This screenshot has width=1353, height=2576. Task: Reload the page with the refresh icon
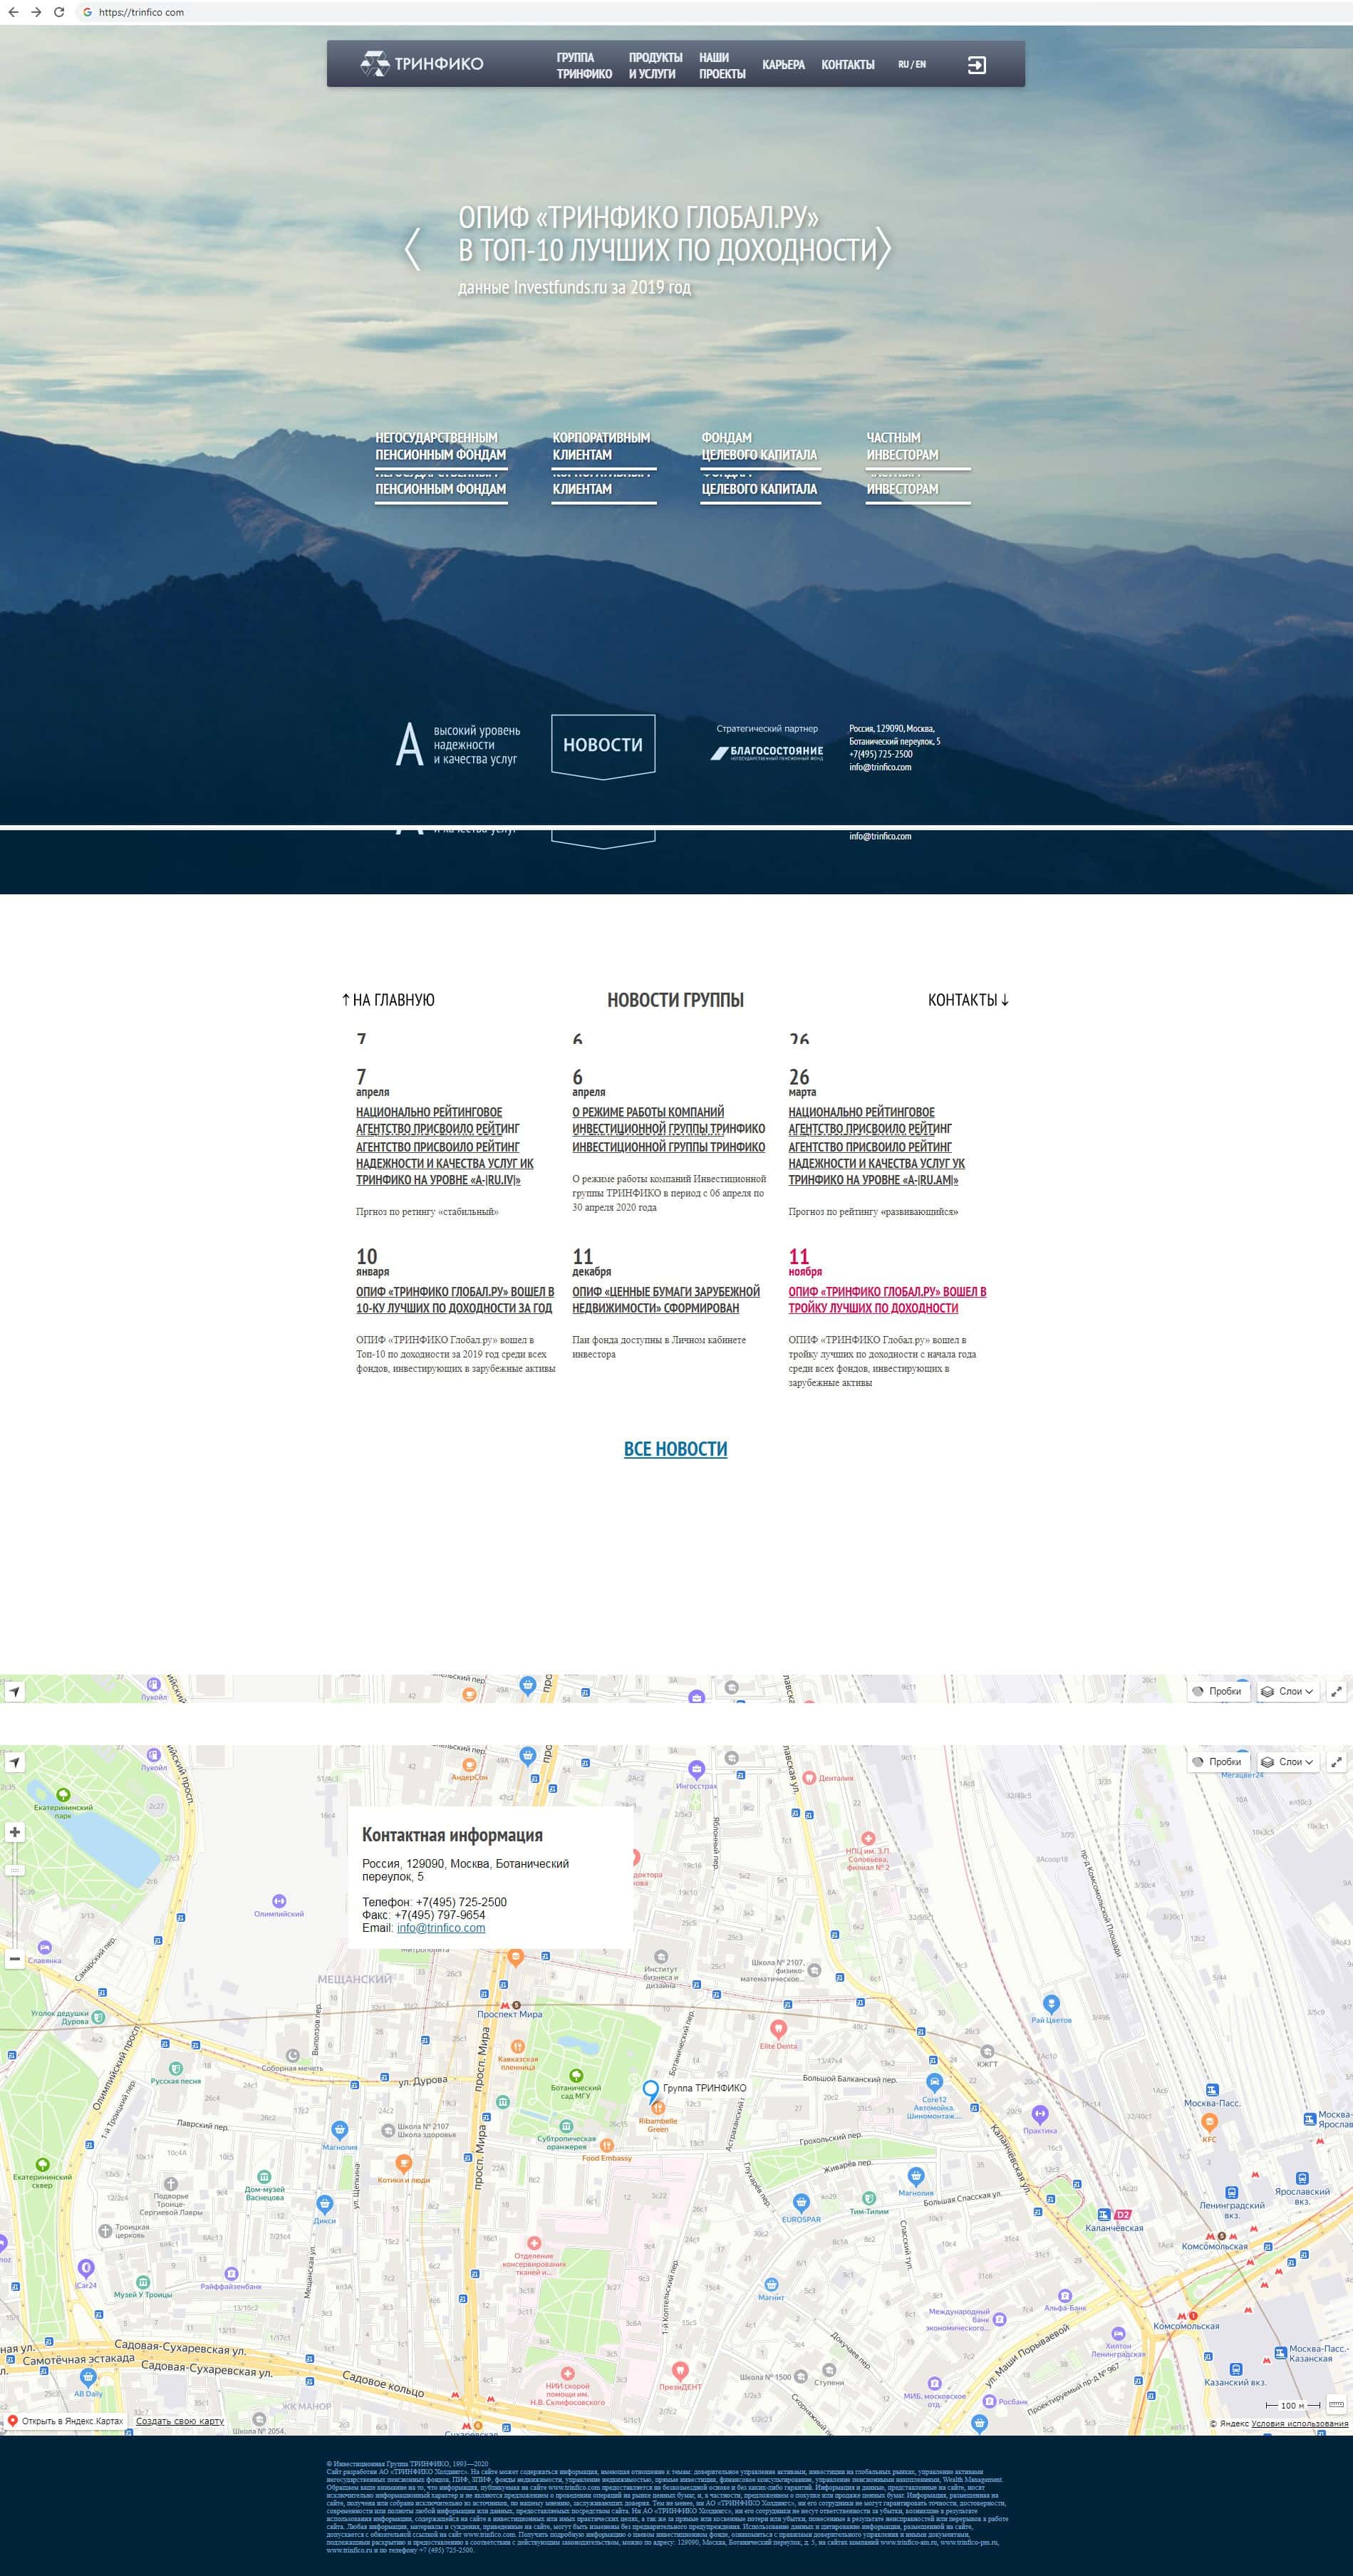[x=59, y=12]
